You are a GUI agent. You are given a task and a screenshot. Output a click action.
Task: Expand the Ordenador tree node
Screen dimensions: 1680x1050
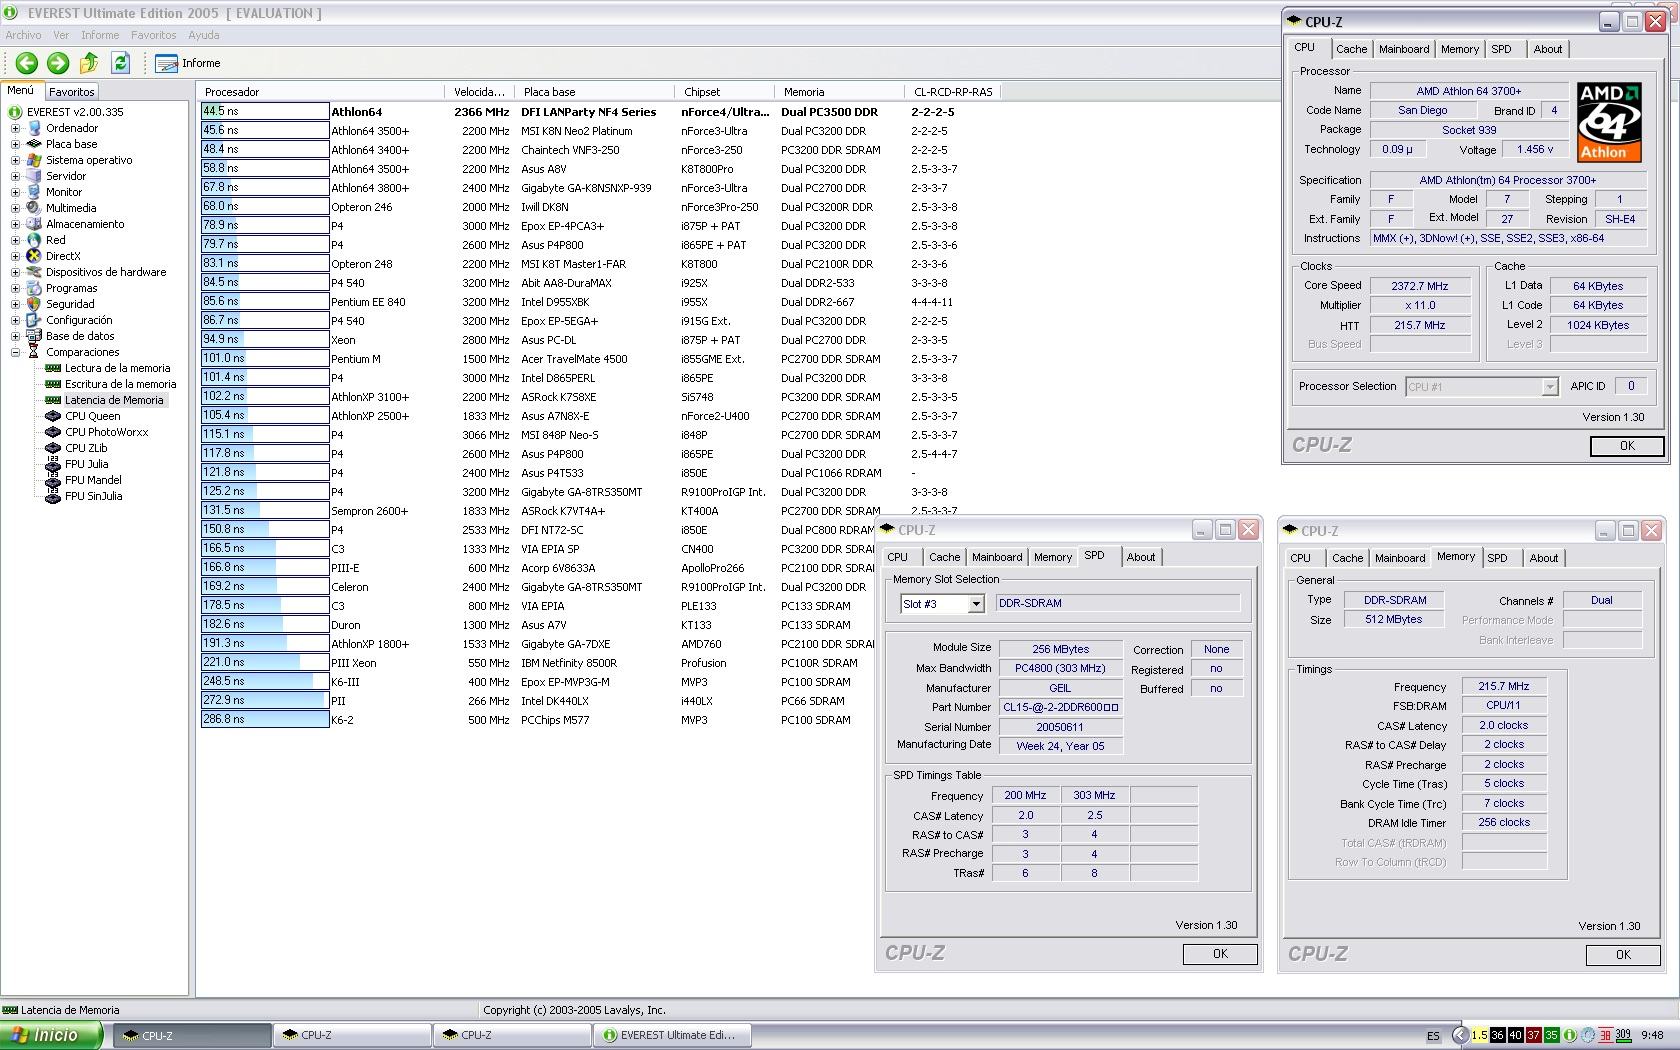15,128
